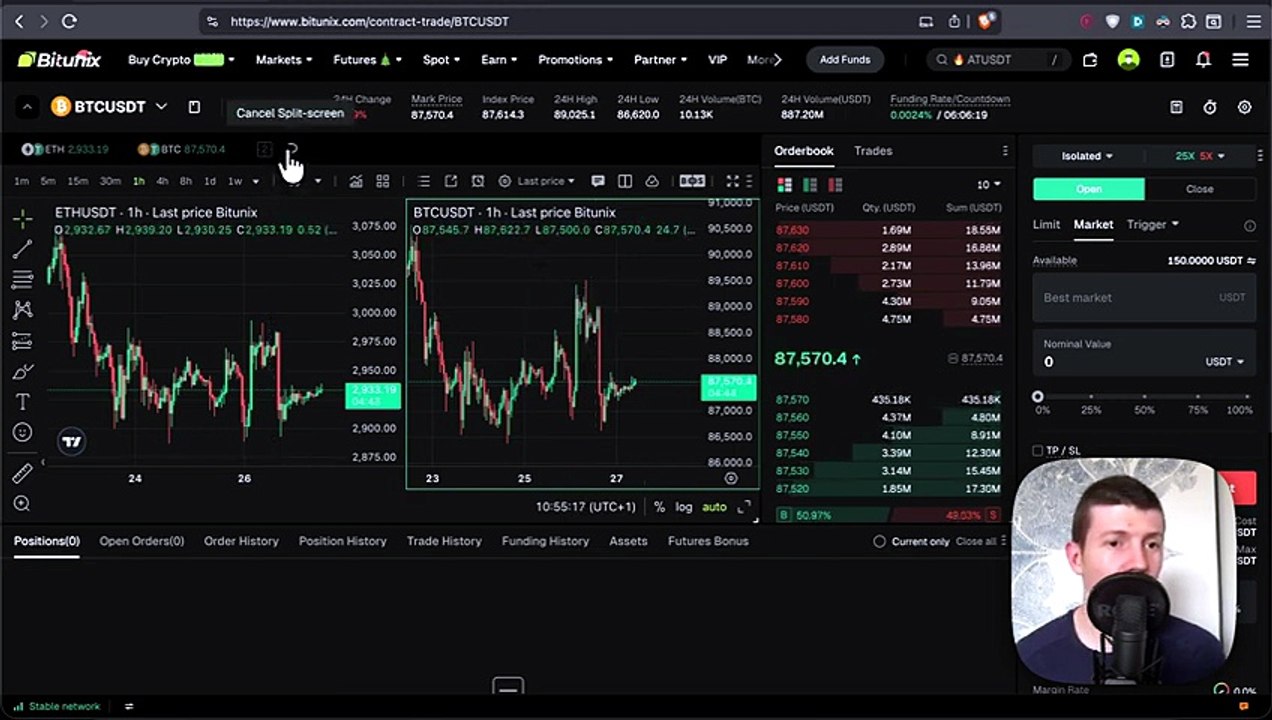
Task: Open the Futures Bonus tab
Action: [708, 541]
